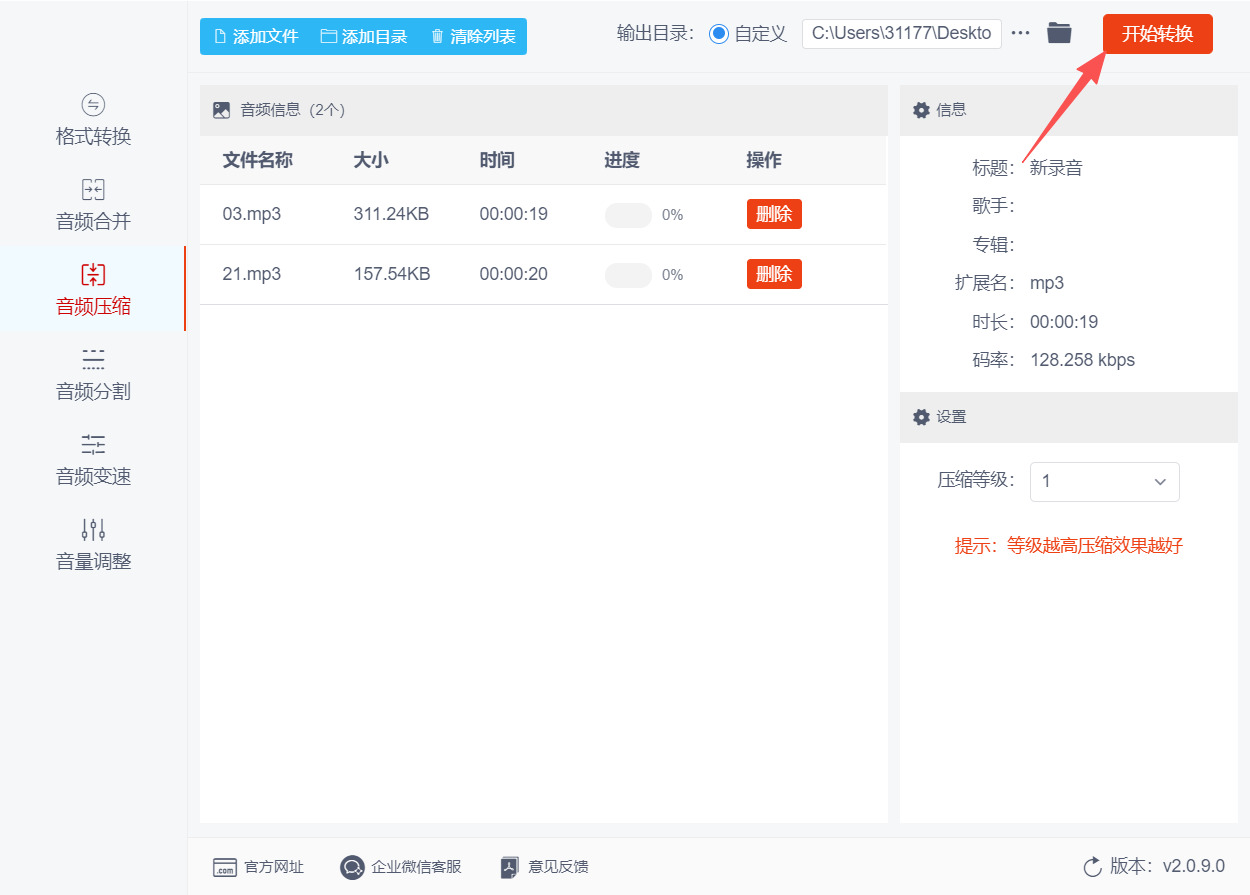The width and height of the screenshot is (1250, 895).
Task: Select the 21.mp3 file name
Action: coord(252,274)
